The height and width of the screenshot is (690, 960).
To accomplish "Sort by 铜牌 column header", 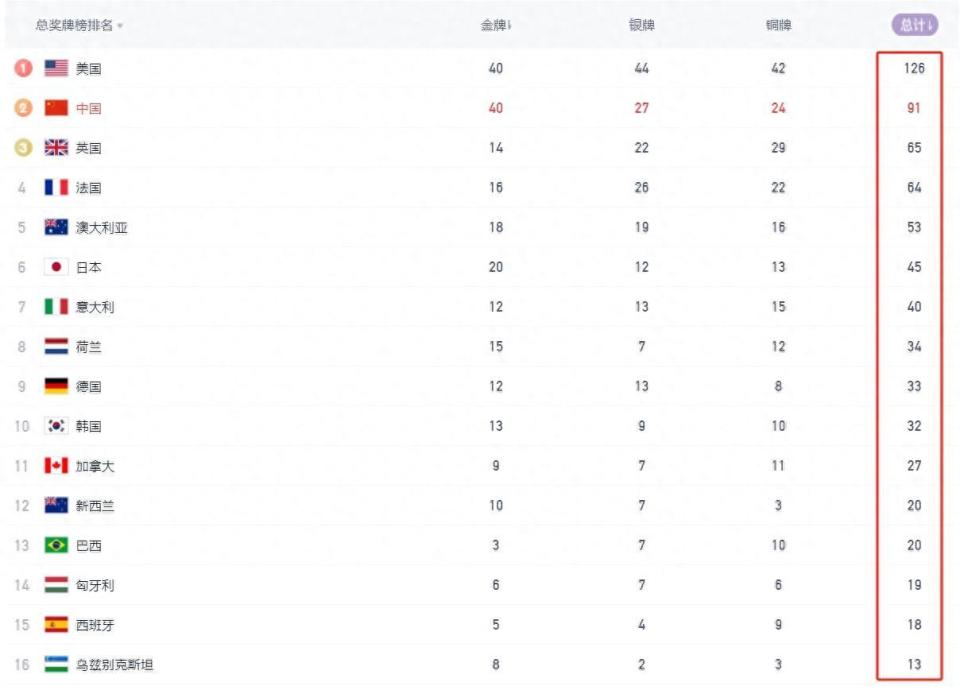I will pos(779,25).
